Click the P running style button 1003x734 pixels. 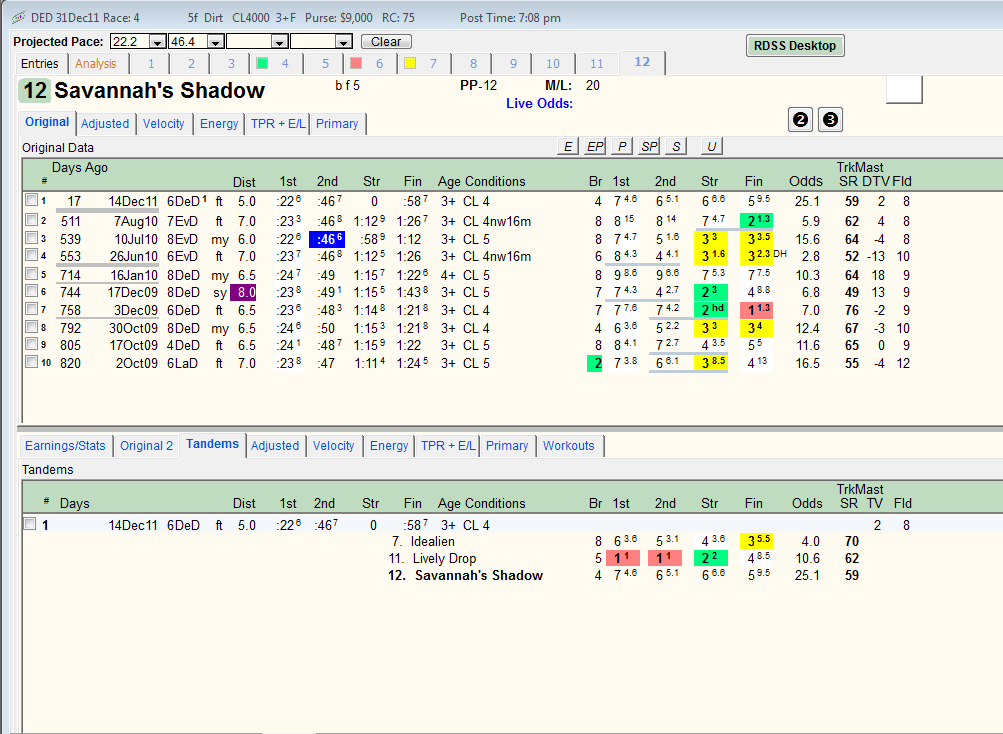622,147
